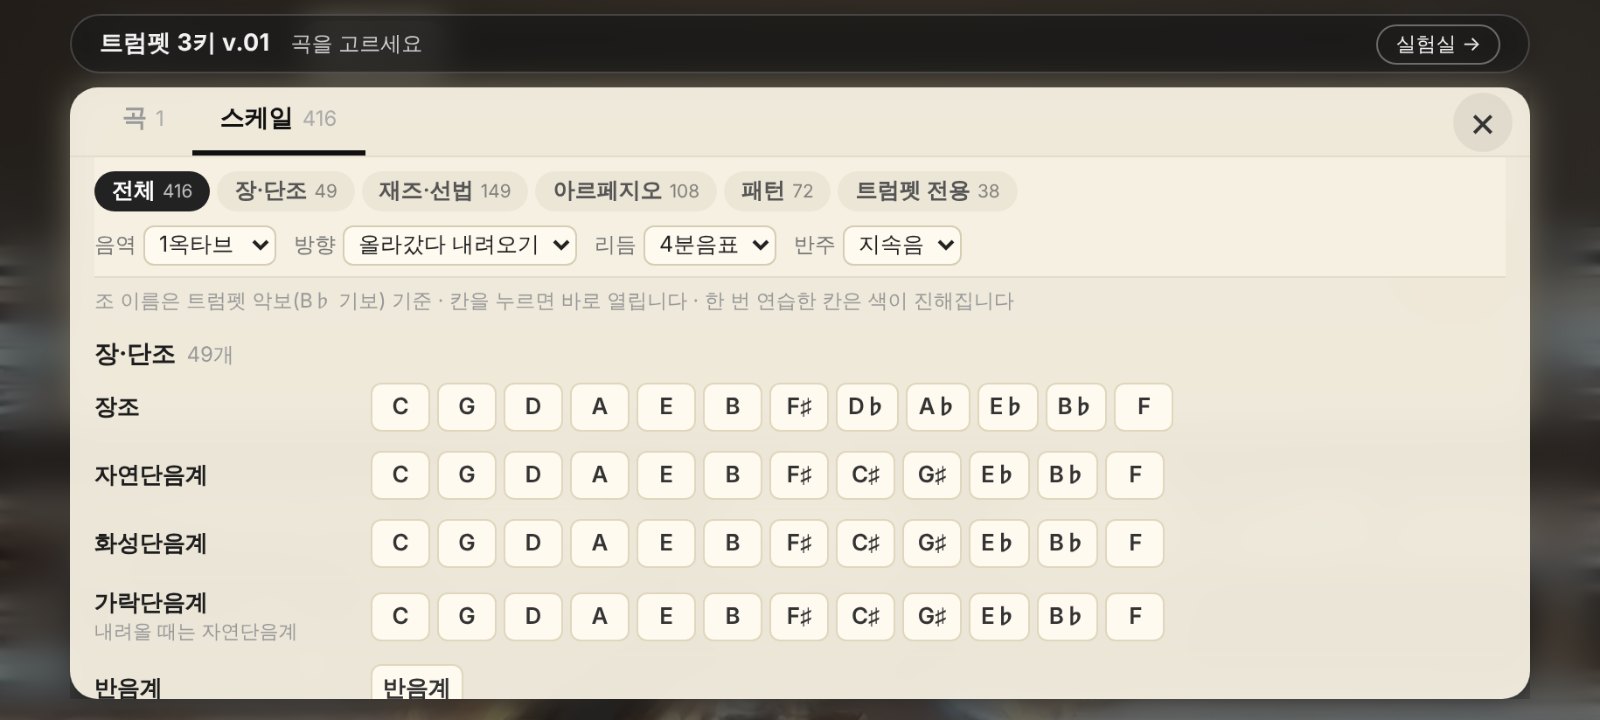Image resolution: width=1600 pixels, height=720 pixels.
Task: Click the 트럼펫 3키 v.01 title
Action: (x=185, y=43)
